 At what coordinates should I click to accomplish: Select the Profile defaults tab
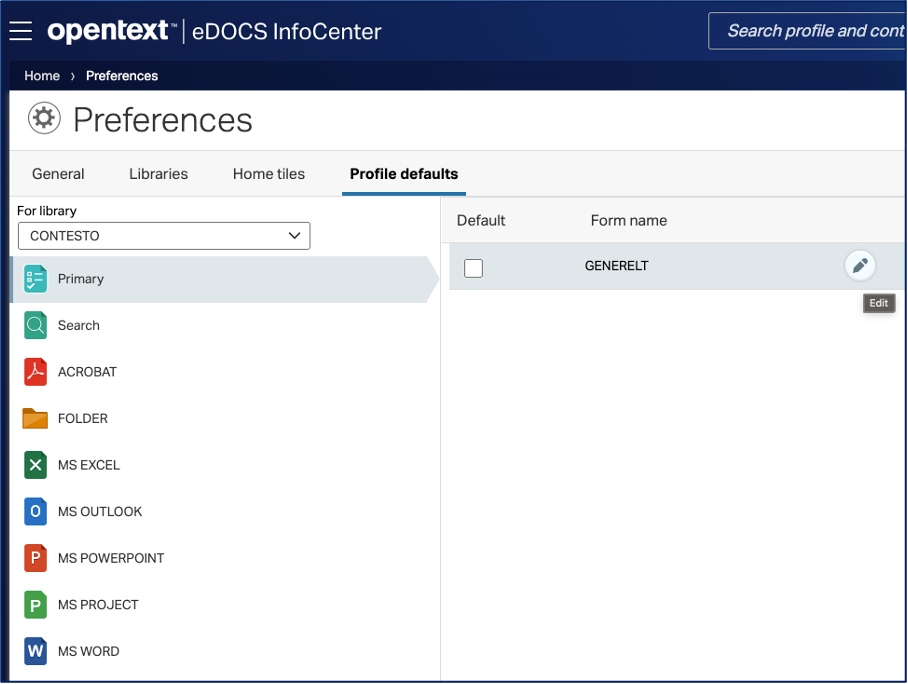(x=404, y=174)
